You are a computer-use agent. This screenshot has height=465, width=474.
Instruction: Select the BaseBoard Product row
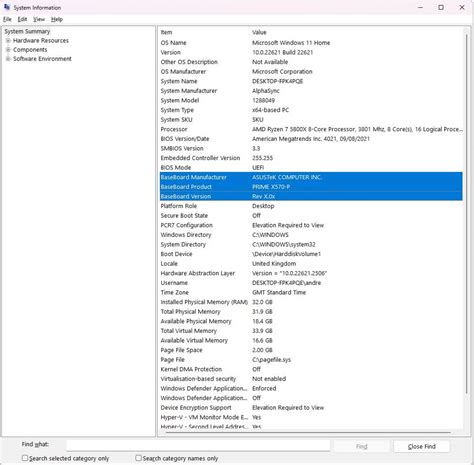pos(311,187)
